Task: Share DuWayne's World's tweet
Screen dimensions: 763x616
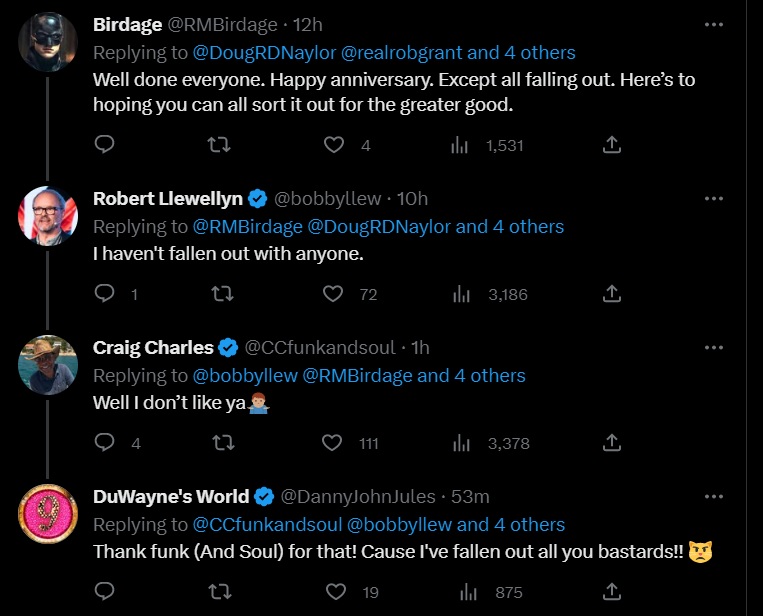Action: coord(612,592)
